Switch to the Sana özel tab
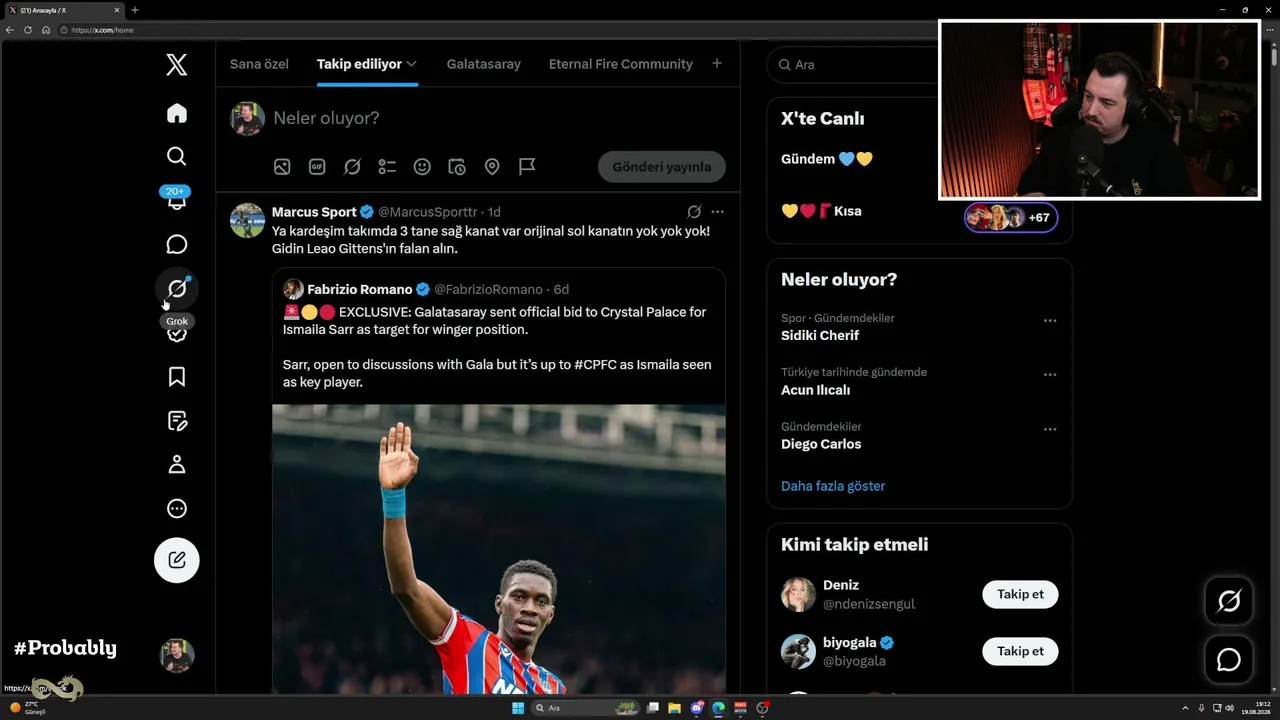The height and width of the screenshot is (720, 1280). pyautogui.click(x=259, y=64)
